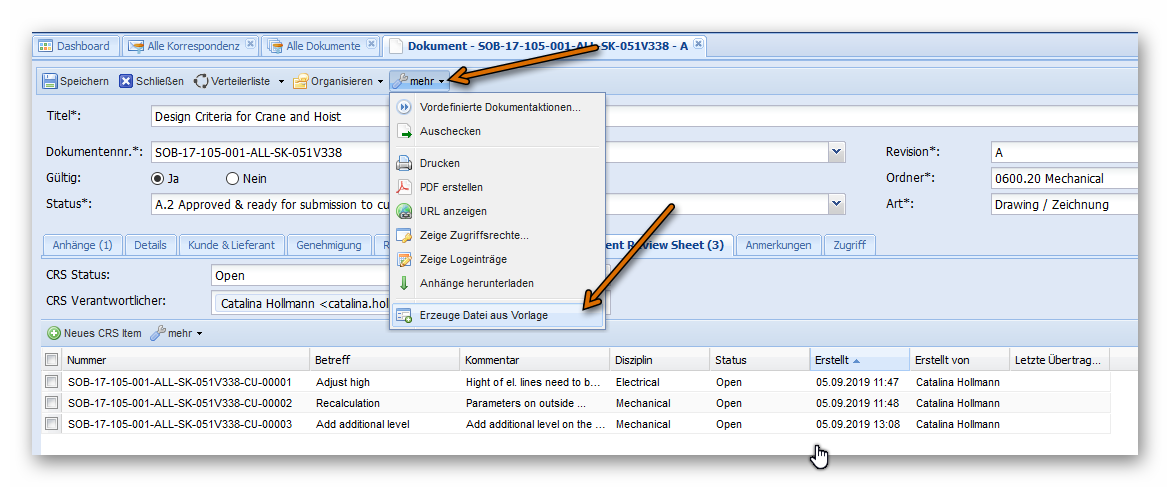Click the Neues CRS Item button
1170x487 pixels.
94,333
